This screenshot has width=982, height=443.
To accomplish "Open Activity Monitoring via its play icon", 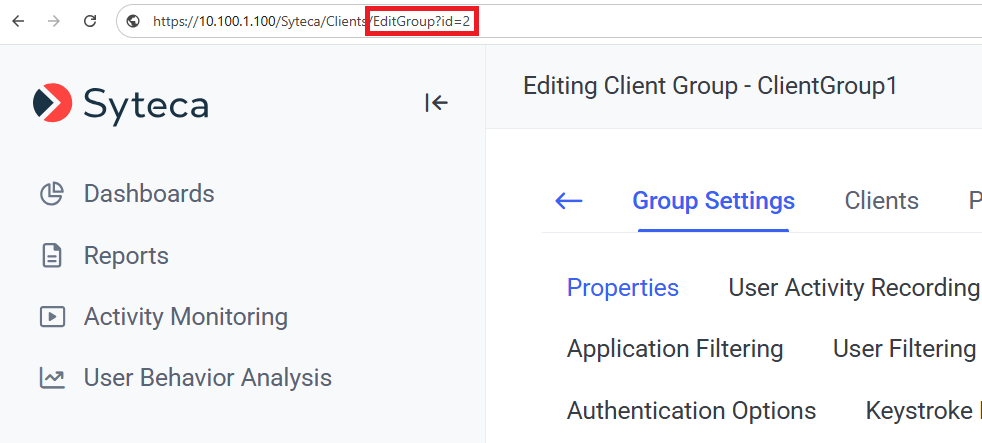I will tap(52, 318).
